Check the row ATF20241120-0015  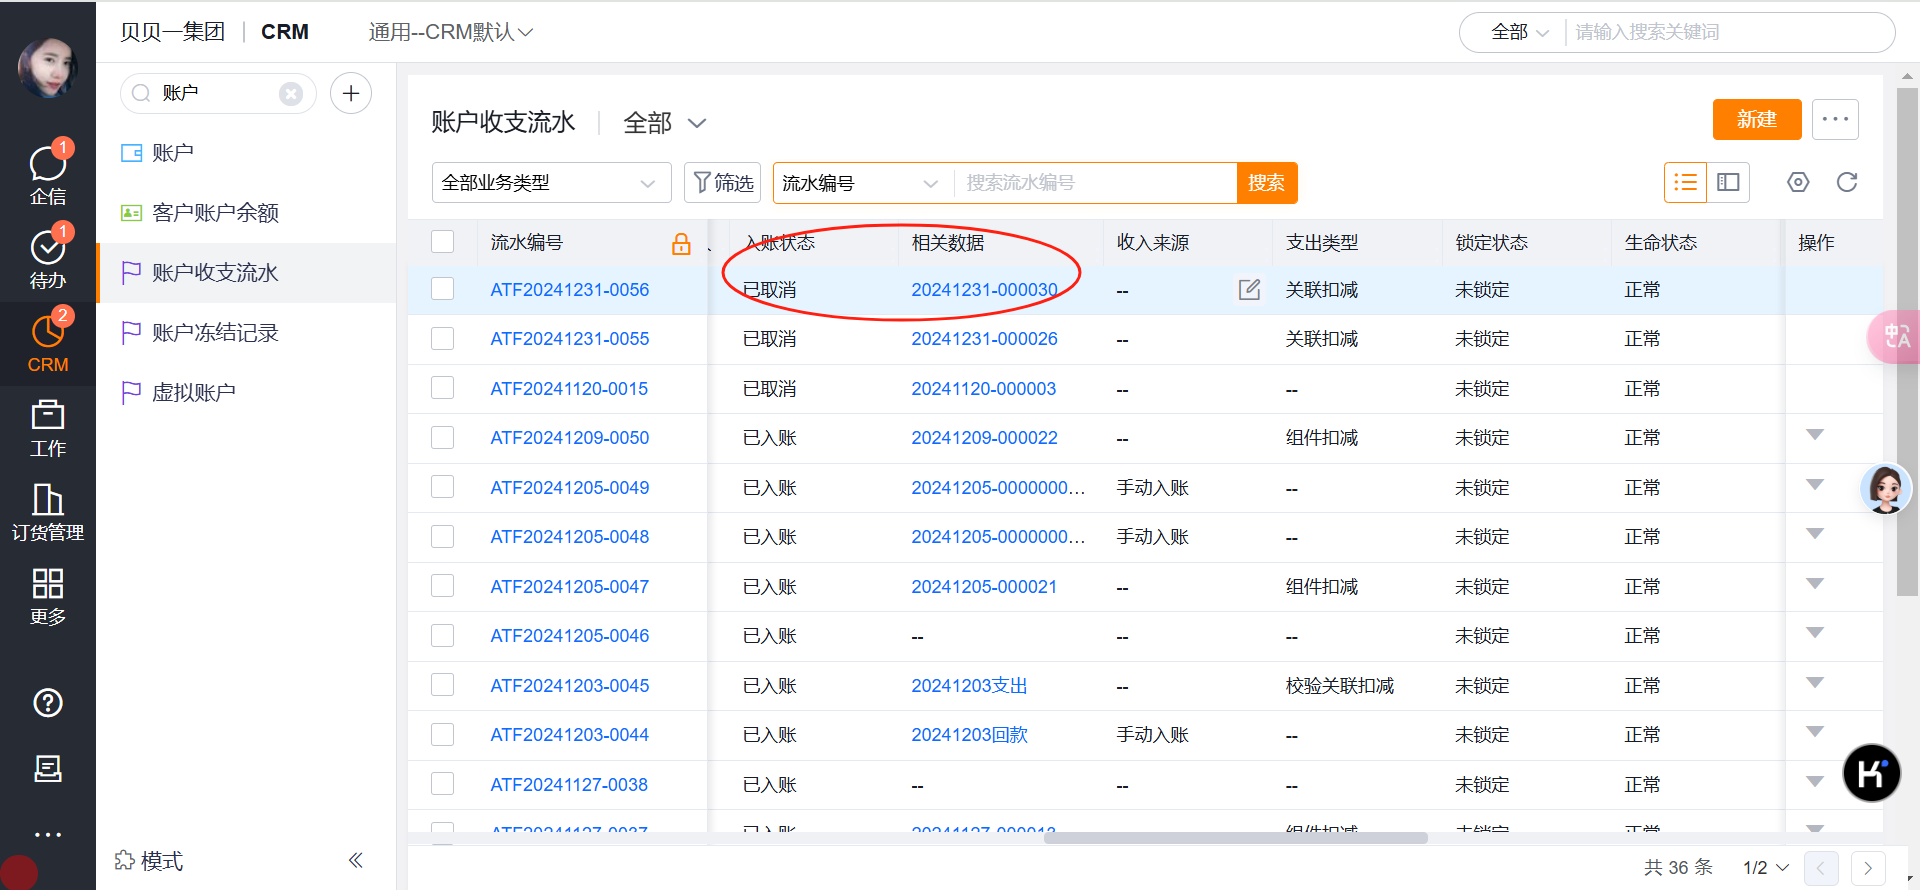coord(442,388)
